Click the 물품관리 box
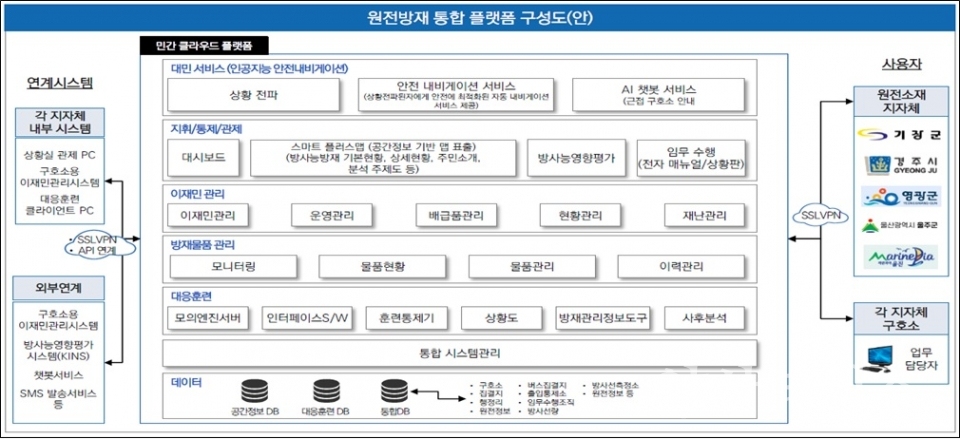This screenshot has width=960, height=439. click(x=532, y=267)
